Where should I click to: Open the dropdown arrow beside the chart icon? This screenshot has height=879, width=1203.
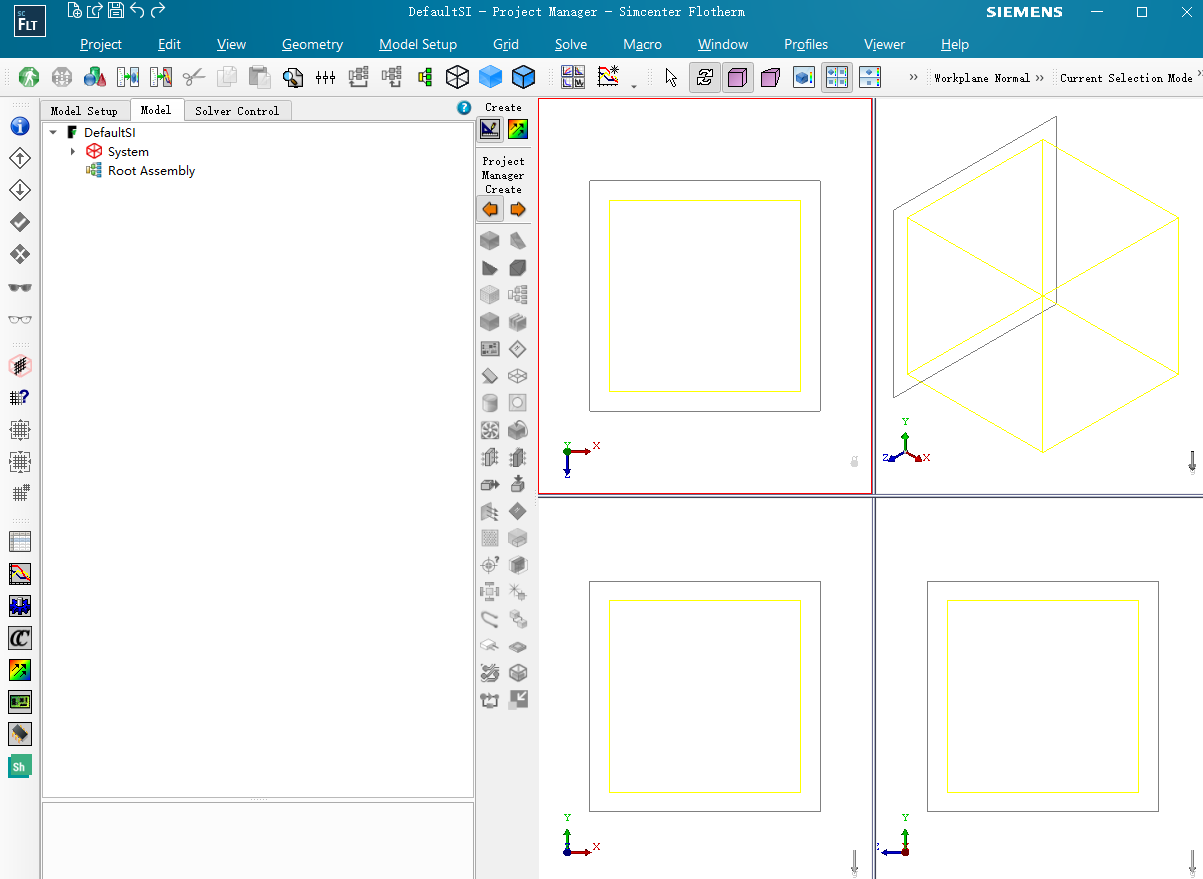[634, 86]
